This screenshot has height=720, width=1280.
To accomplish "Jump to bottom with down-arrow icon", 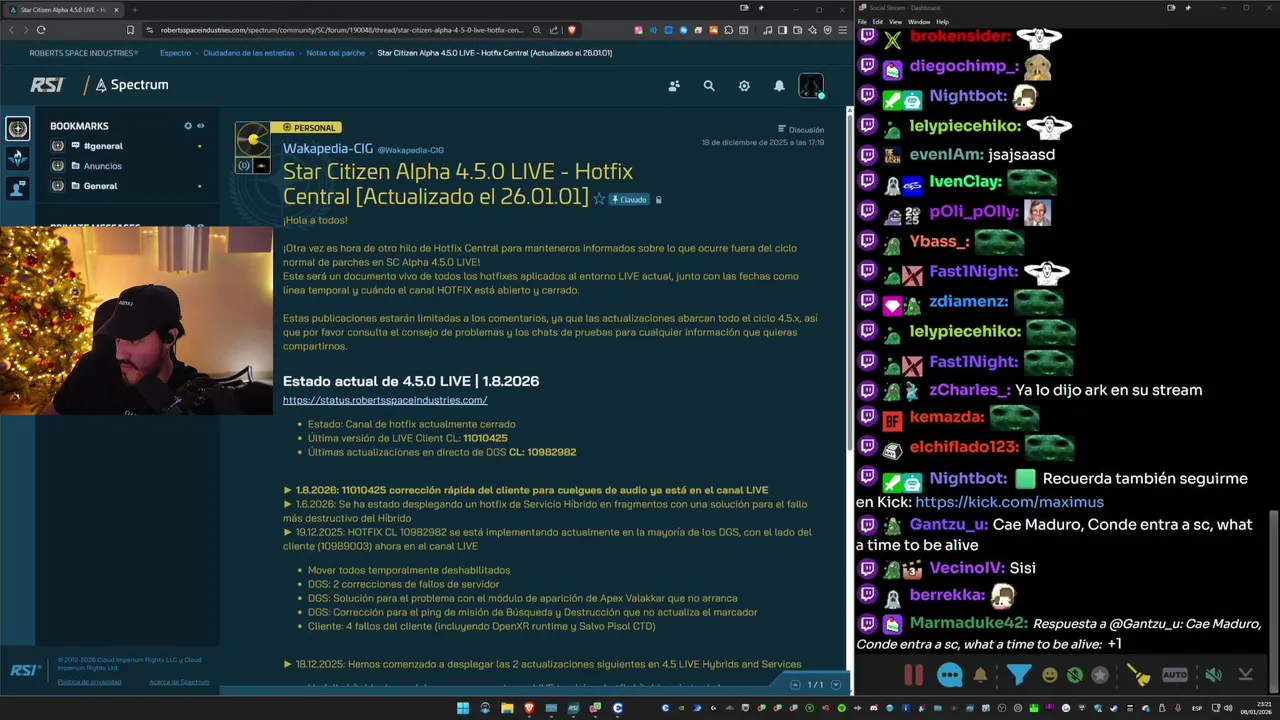I will click(x=1245, y=675).
